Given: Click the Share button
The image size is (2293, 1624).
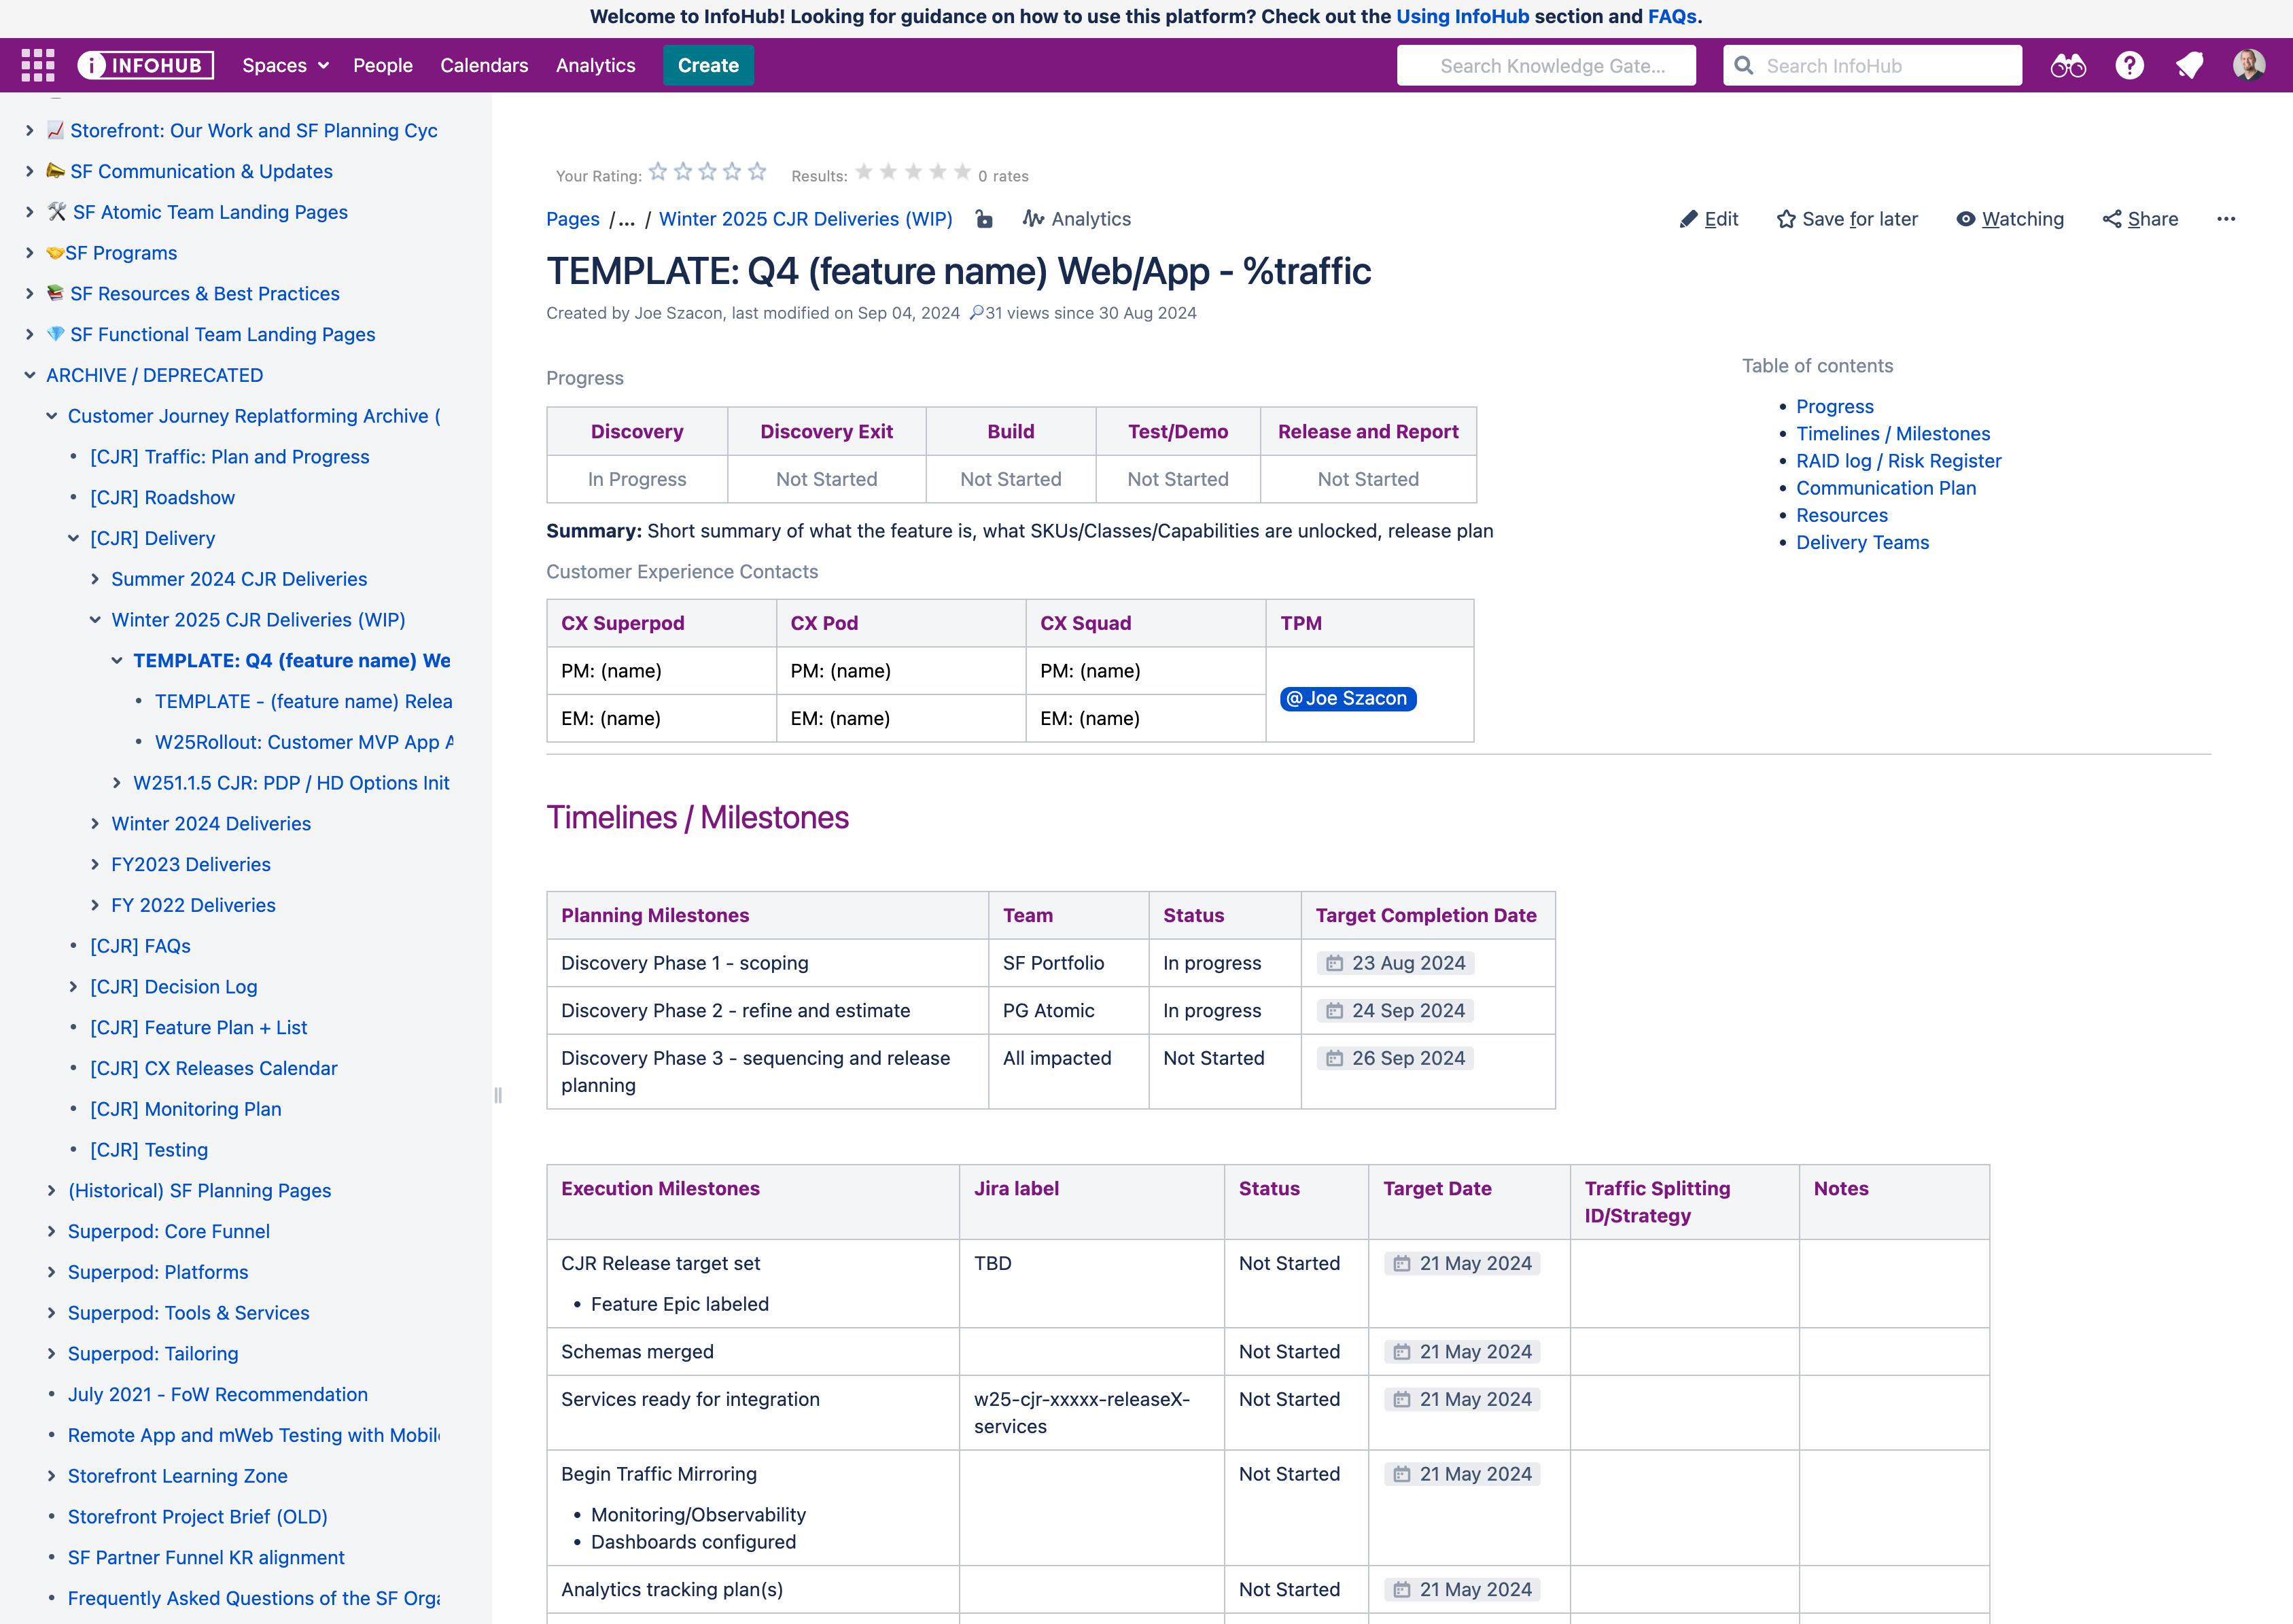Looking at the screenshot, I should (x=2140, y=219).
